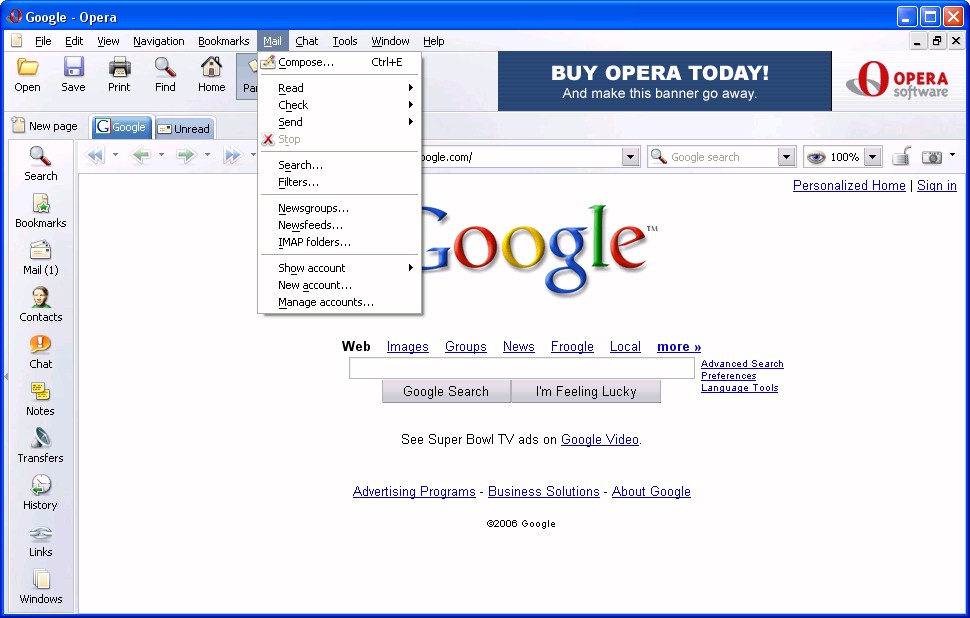Open the 100% zoom dropdown
970x618 pixels.
tap(872, 157)
